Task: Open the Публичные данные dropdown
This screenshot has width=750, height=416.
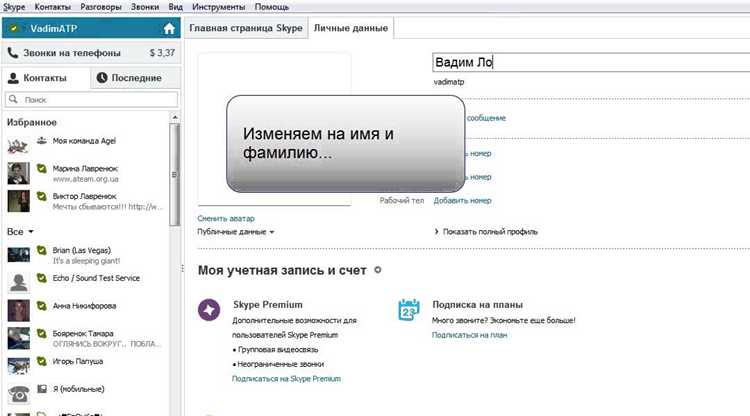Action: (236, 232)
